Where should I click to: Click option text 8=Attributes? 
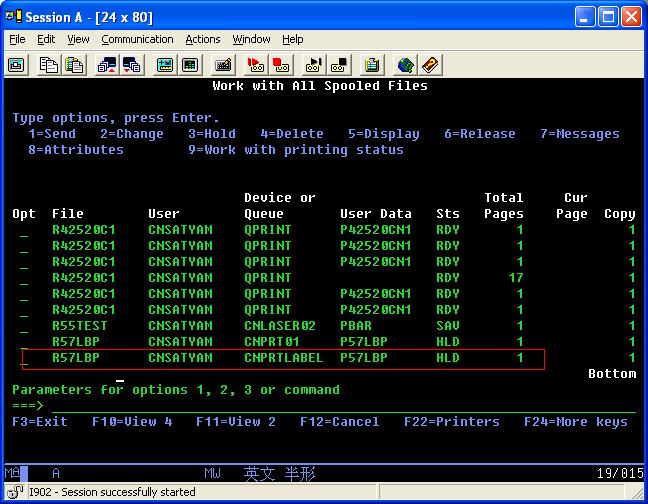tap(76, 150)
